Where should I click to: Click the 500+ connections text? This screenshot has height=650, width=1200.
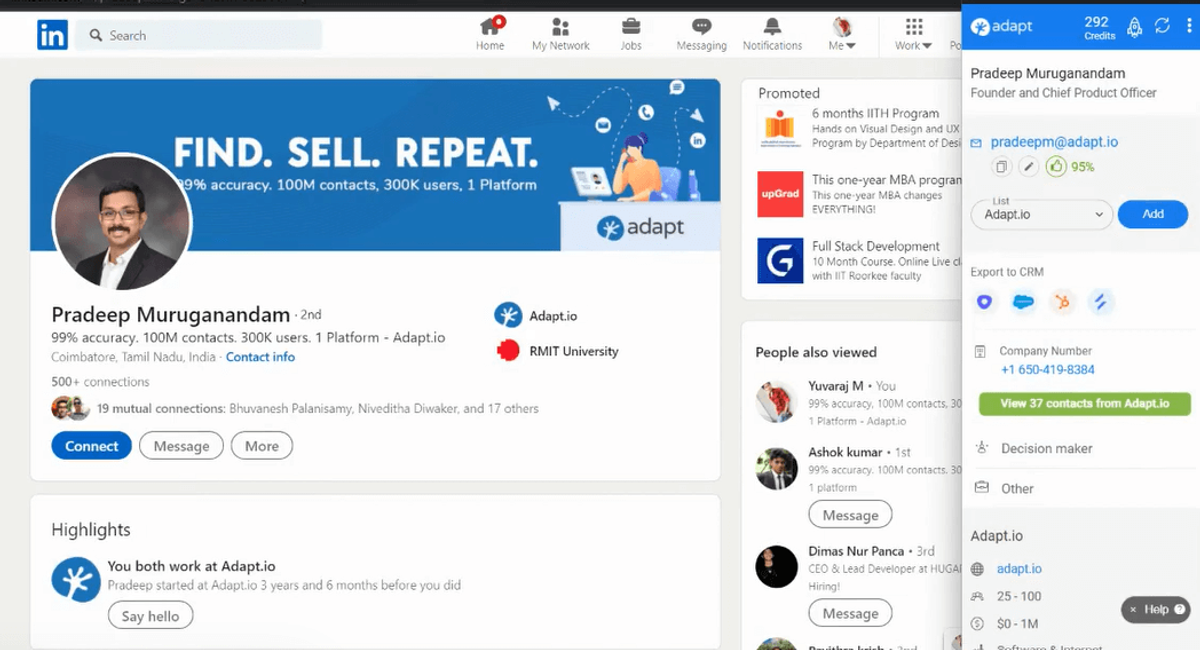point(100,382)
